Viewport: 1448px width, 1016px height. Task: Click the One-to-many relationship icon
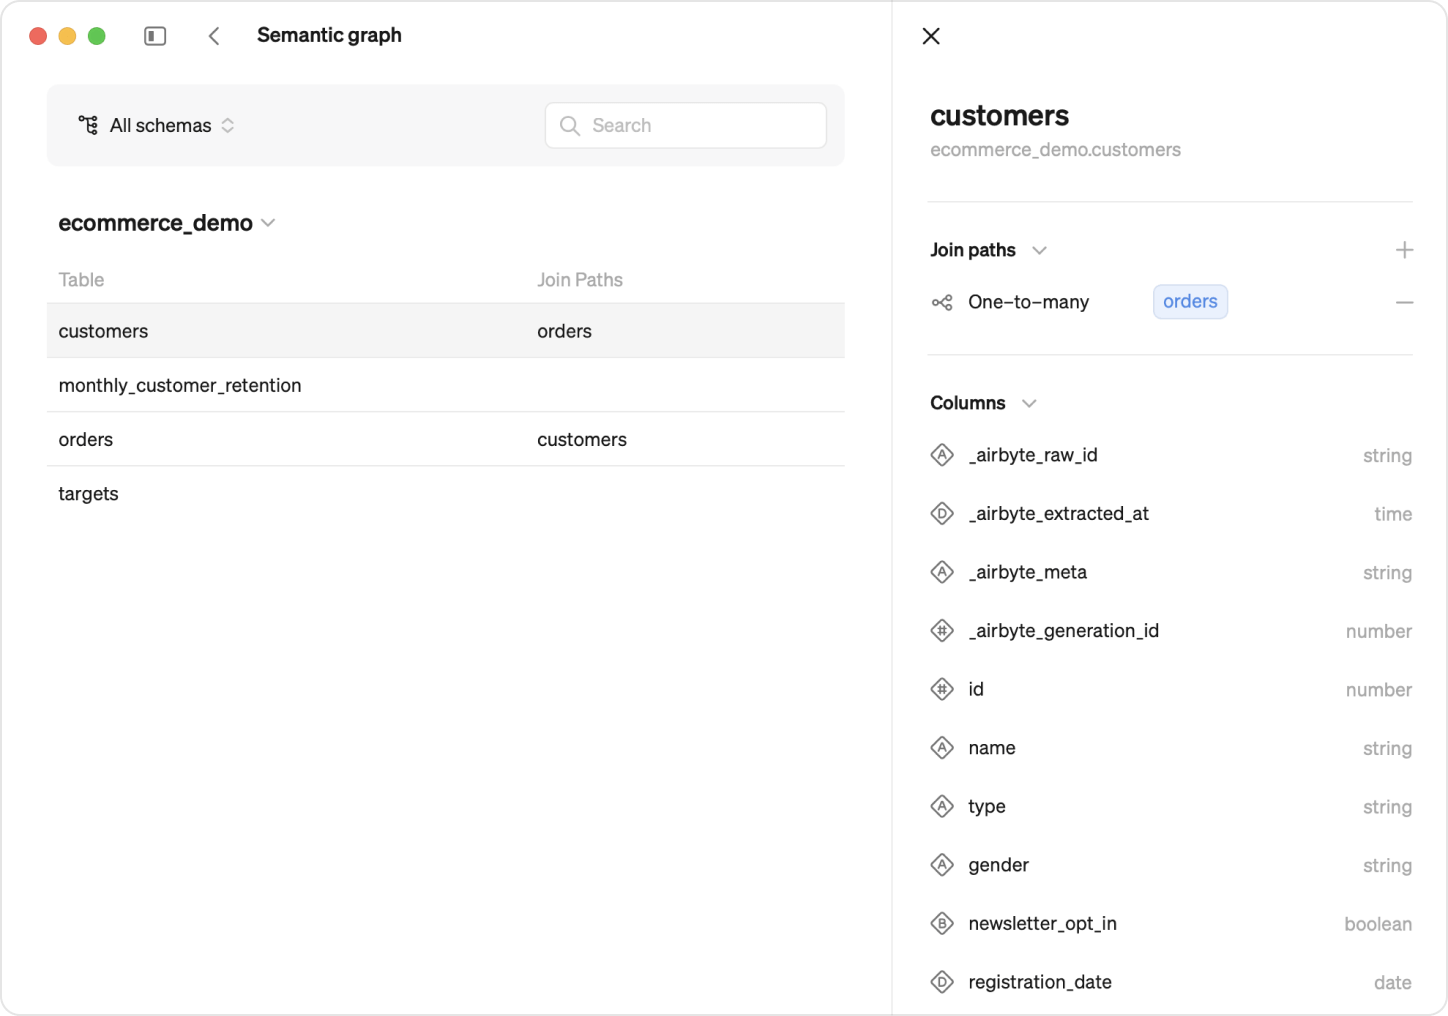942,302
